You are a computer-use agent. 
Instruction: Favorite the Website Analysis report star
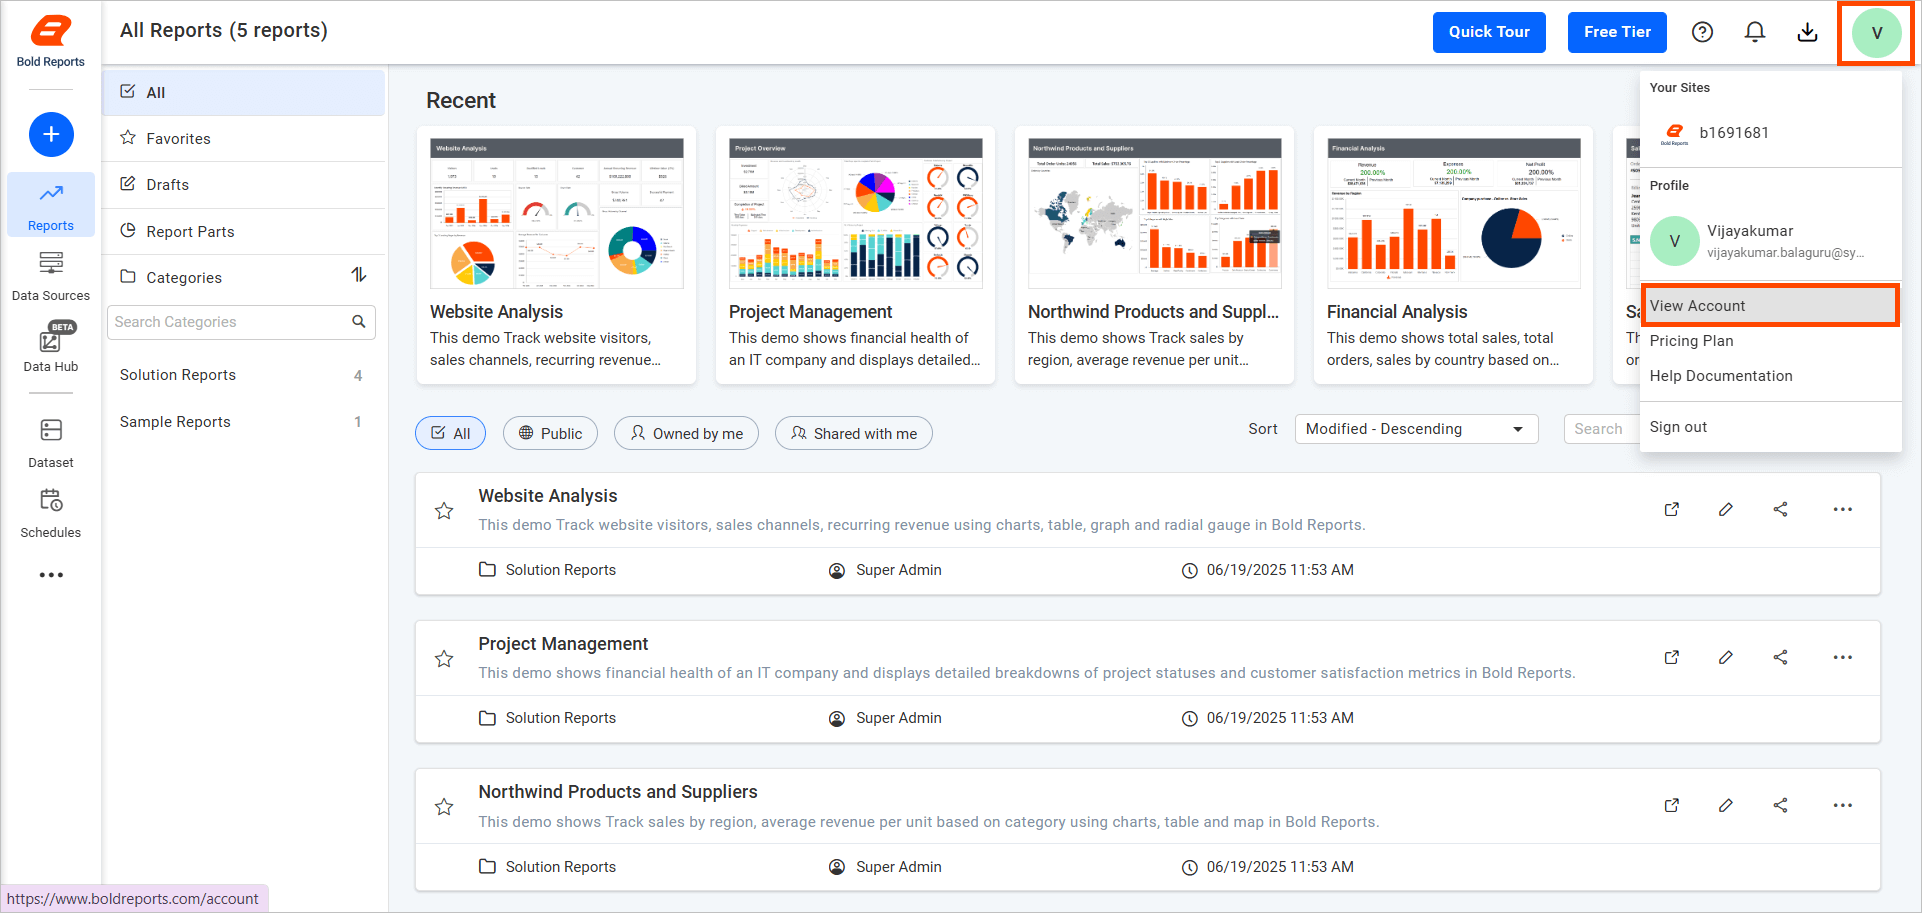(x=444, y=511)
